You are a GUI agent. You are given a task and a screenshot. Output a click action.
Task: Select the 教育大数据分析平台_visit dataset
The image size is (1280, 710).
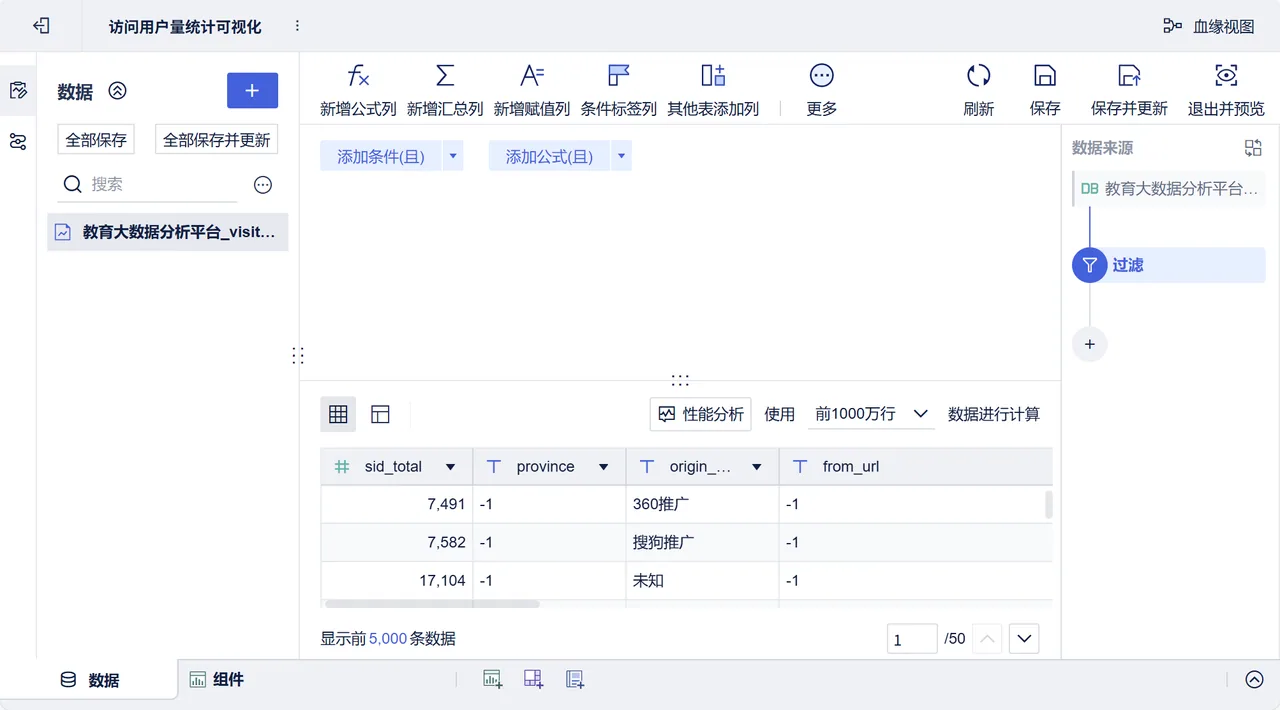tap(168, 232)
